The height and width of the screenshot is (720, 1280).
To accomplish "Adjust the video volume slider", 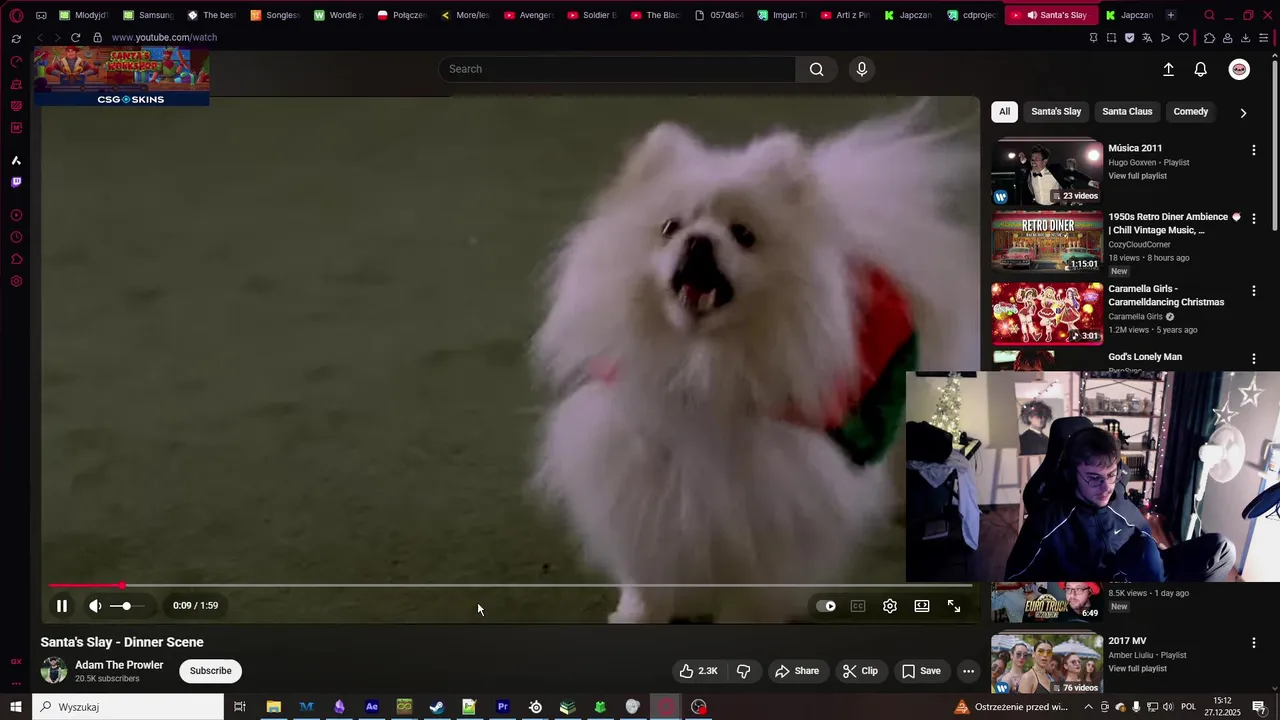I will (x=127, y=606).
